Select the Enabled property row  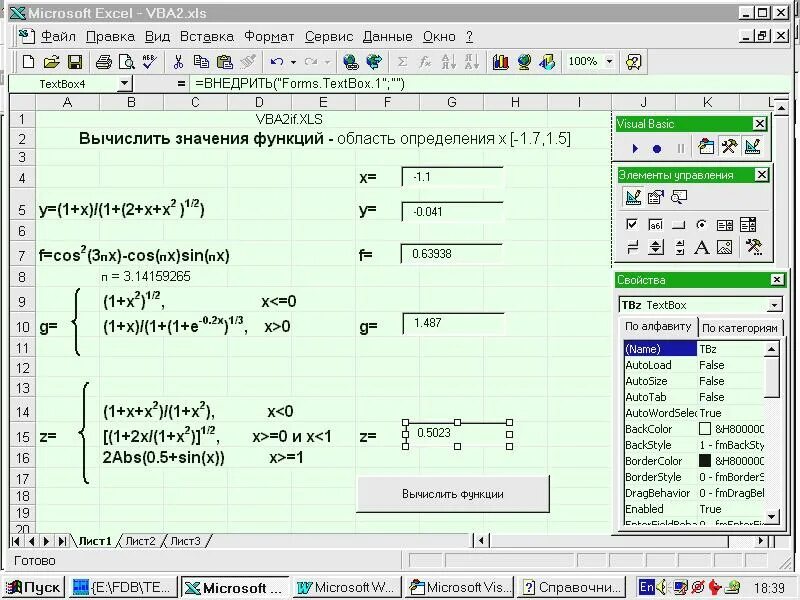[694, 509]
